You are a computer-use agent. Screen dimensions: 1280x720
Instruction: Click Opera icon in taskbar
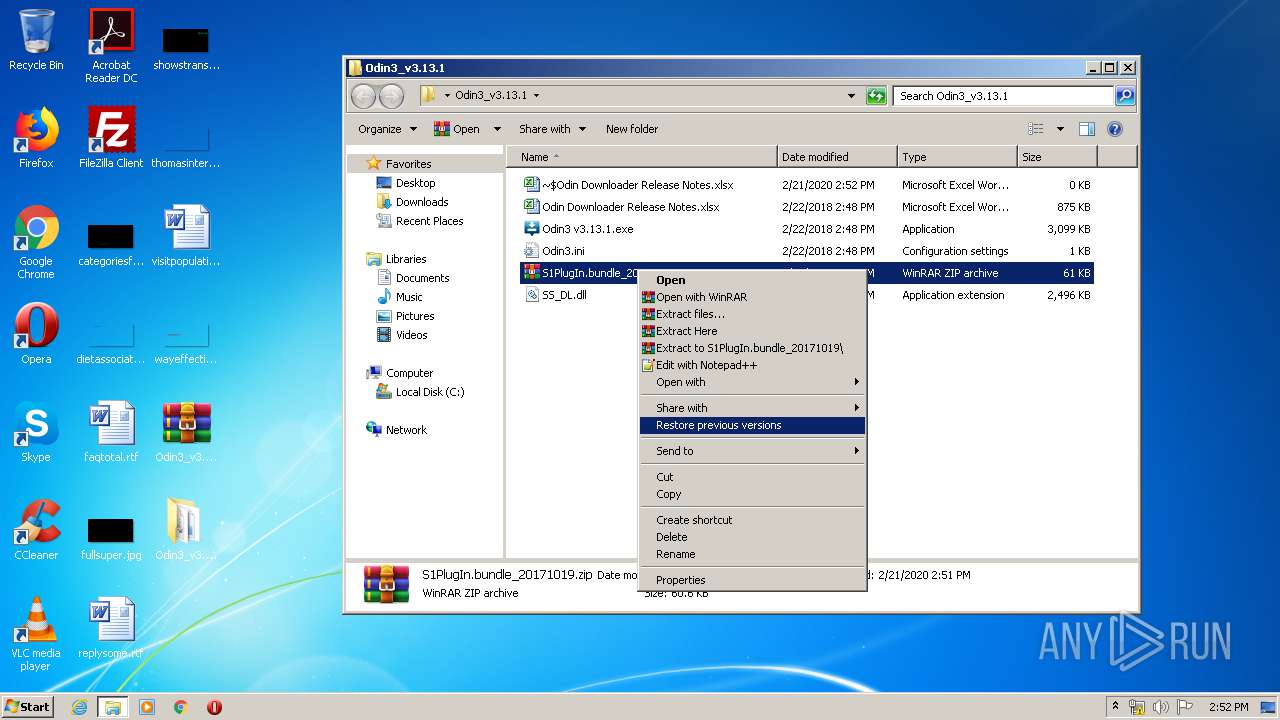tap(214, 707)
